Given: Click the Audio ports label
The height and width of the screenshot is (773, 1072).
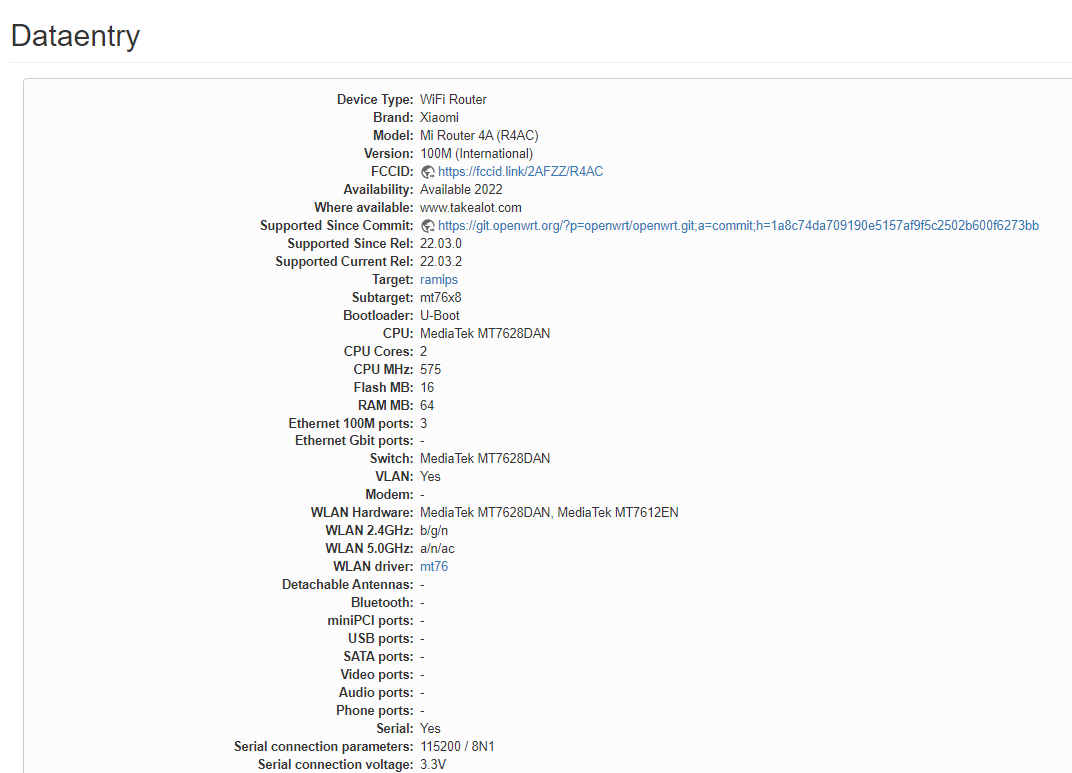Looking at the screenshot, I should point(376,692).
